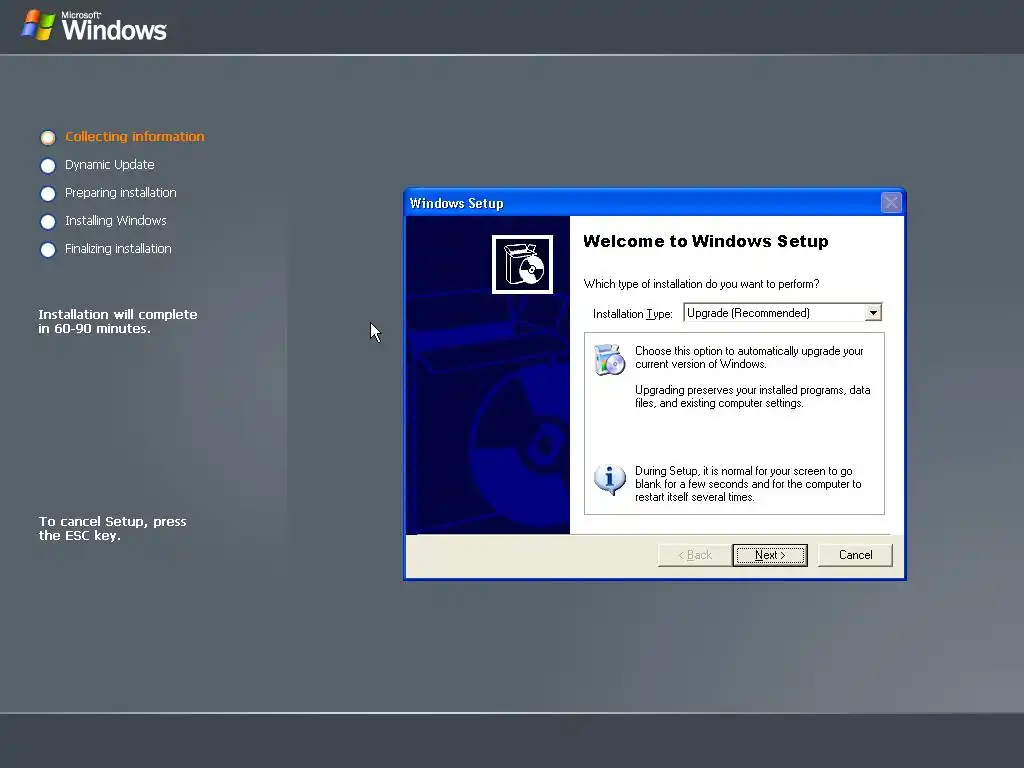Viewport: 1024px width, 768px height.
Task: Click the 'Preparing installation' step text
Action: pyautogui.click(x=121, y=193)
